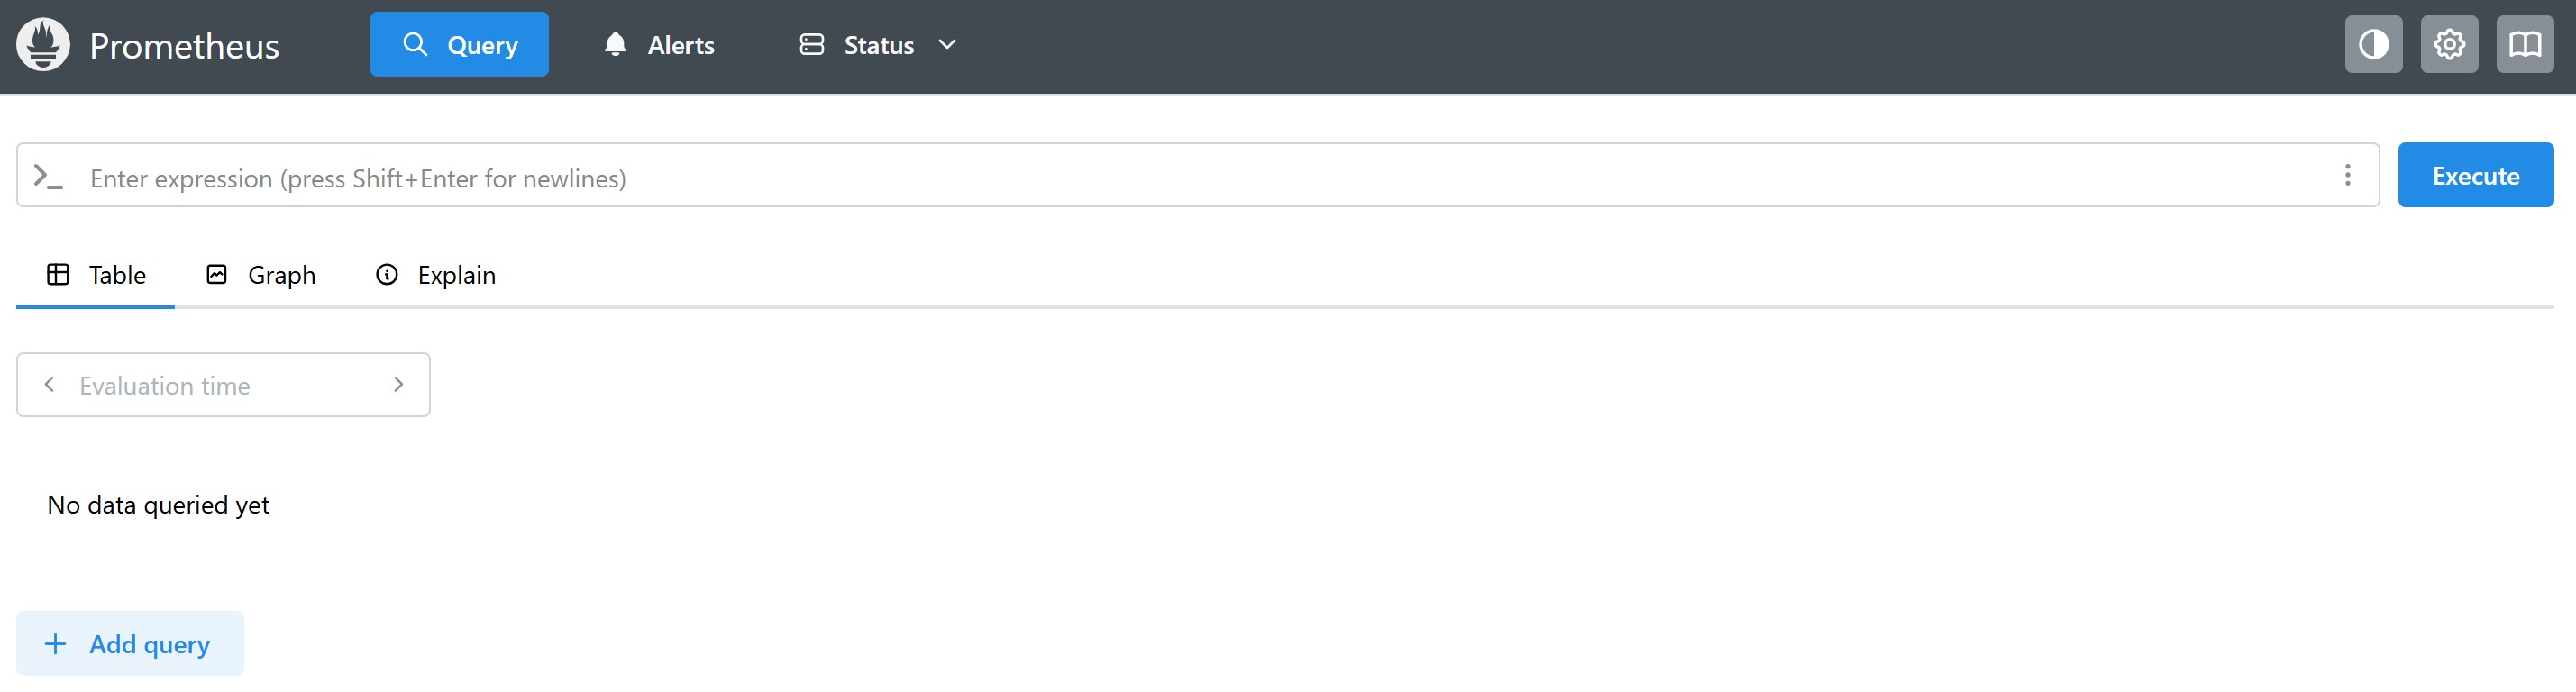Screen dimensions: 2576x692
Task: Toggle the light/dark theme icon
Action: (x=2373, y=45)
